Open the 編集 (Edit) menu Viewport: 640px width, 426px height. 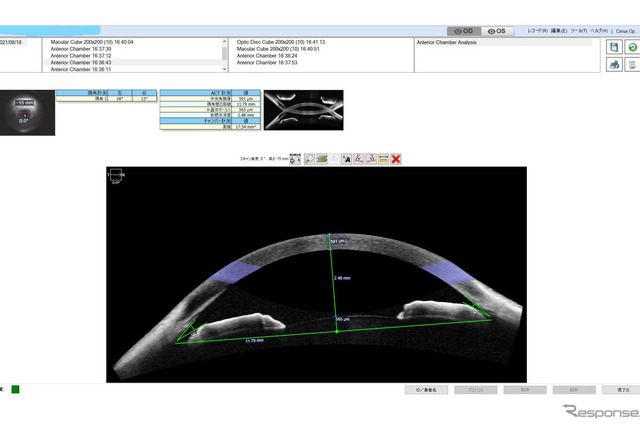559,31
